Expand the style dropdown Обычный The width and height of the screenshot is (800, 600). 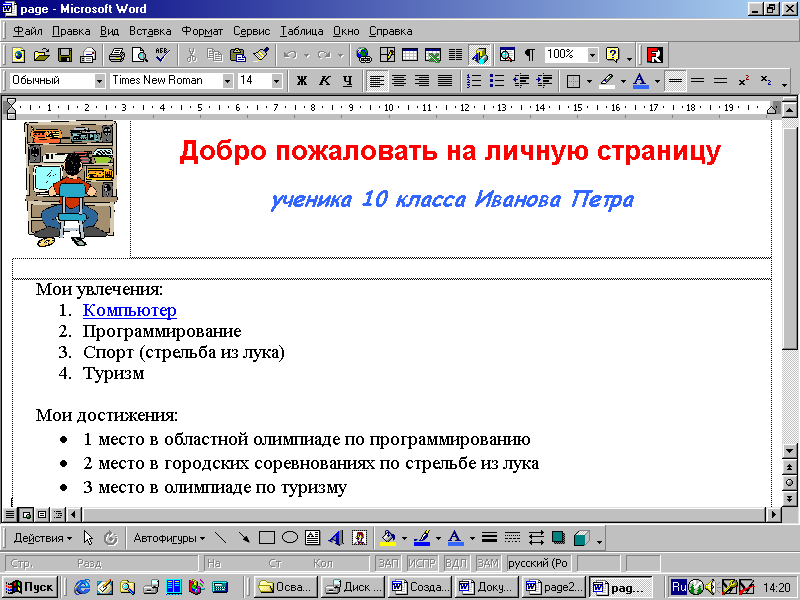(99, 81)
